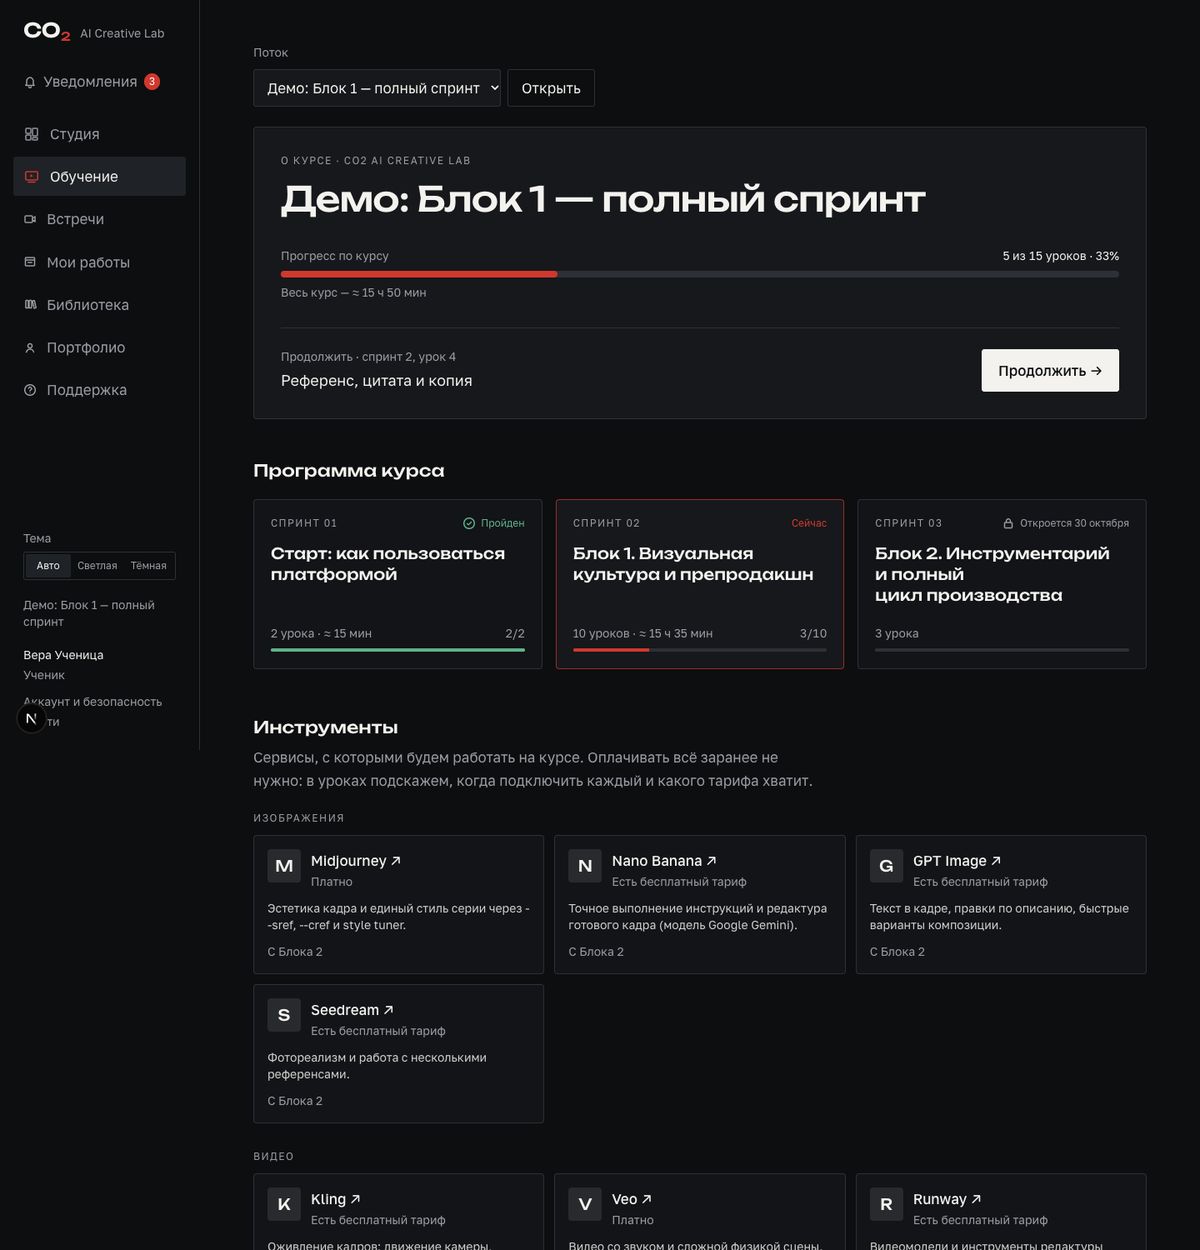The height and width of the screenshot is (1250, 1200).
Task: Click the notifications bell icon
Action: point(30,82)
